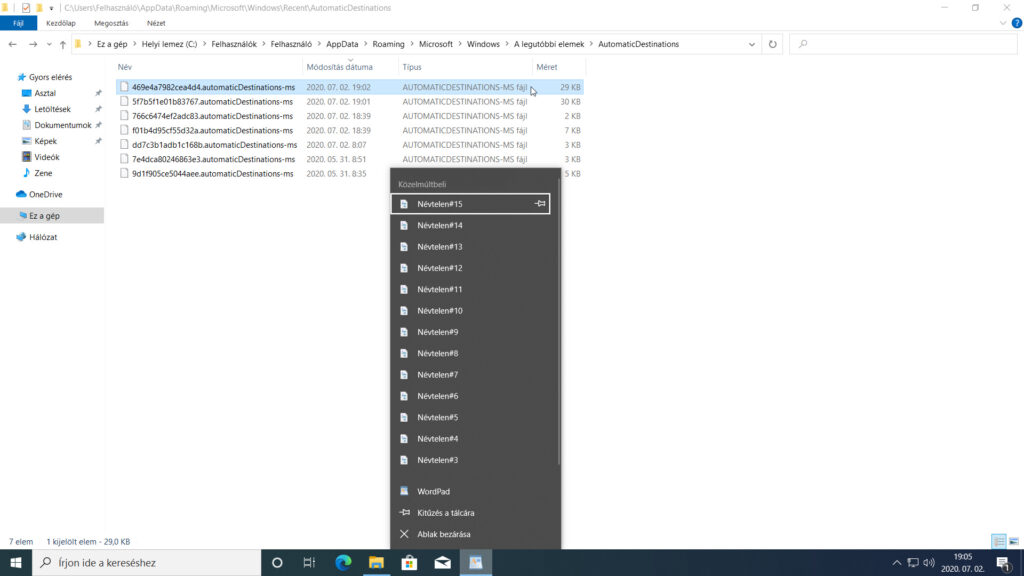The image size is (1024, 576).
Task: Select file f01b4d95cf55d32a.automaticDestinations-ms
Action: coord(212,131)
